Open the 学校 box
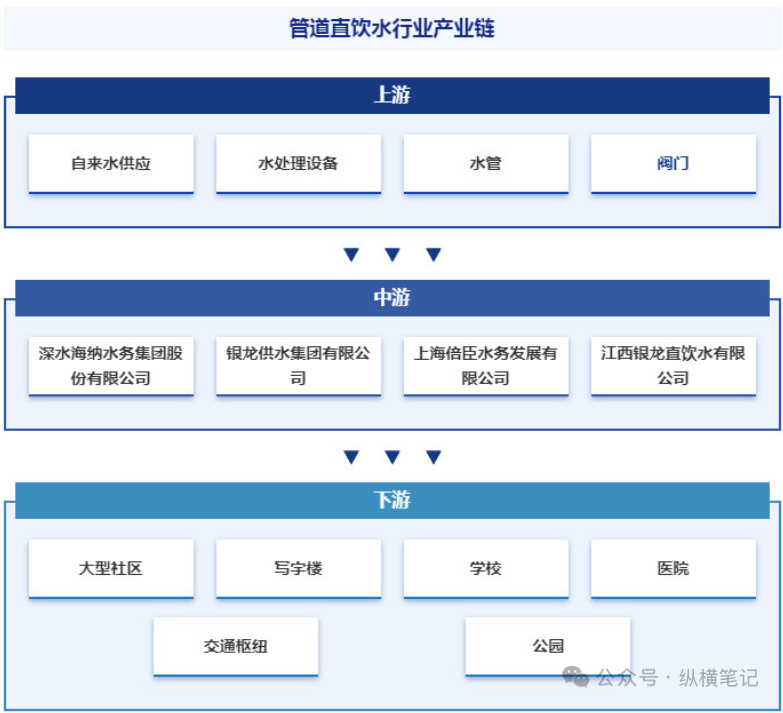Viewport: 783px width, 713px height. click(486, 568)
